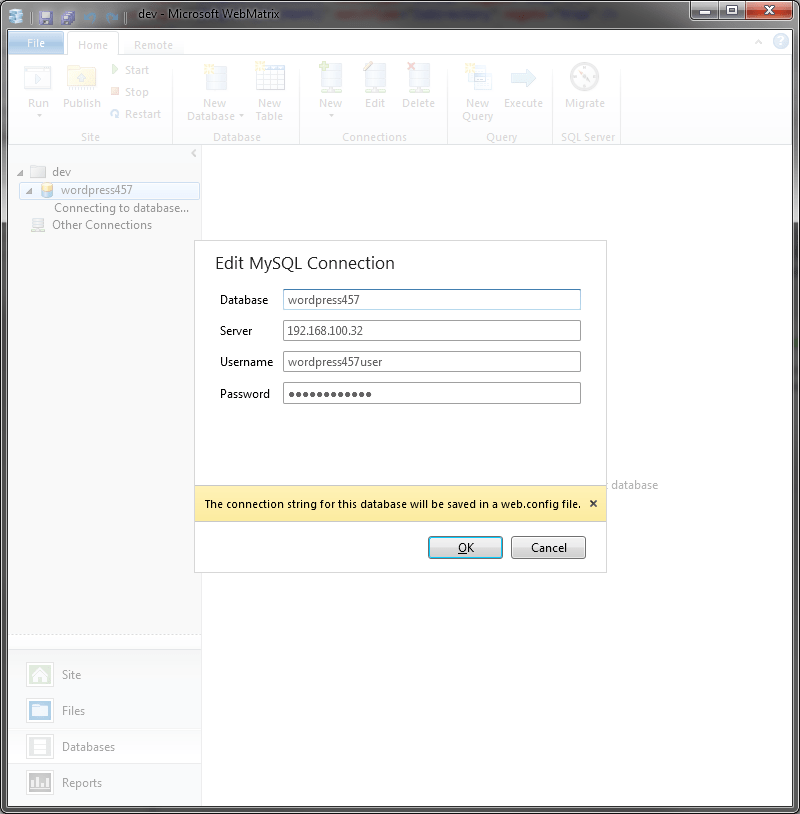The width and height of the screenshot is (800, 814).
Task: Open the Files workspace
Action: click(73, 711)
